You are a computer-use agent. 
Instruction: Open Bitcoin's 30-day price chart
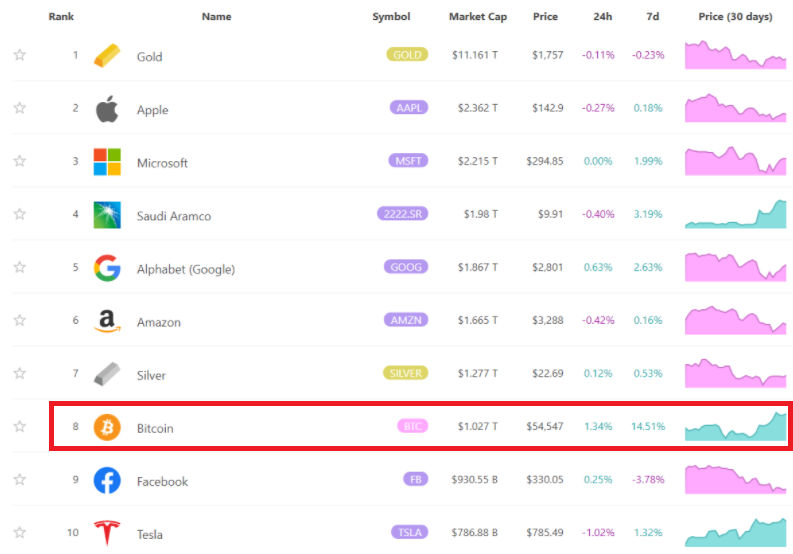coord(735,427)
